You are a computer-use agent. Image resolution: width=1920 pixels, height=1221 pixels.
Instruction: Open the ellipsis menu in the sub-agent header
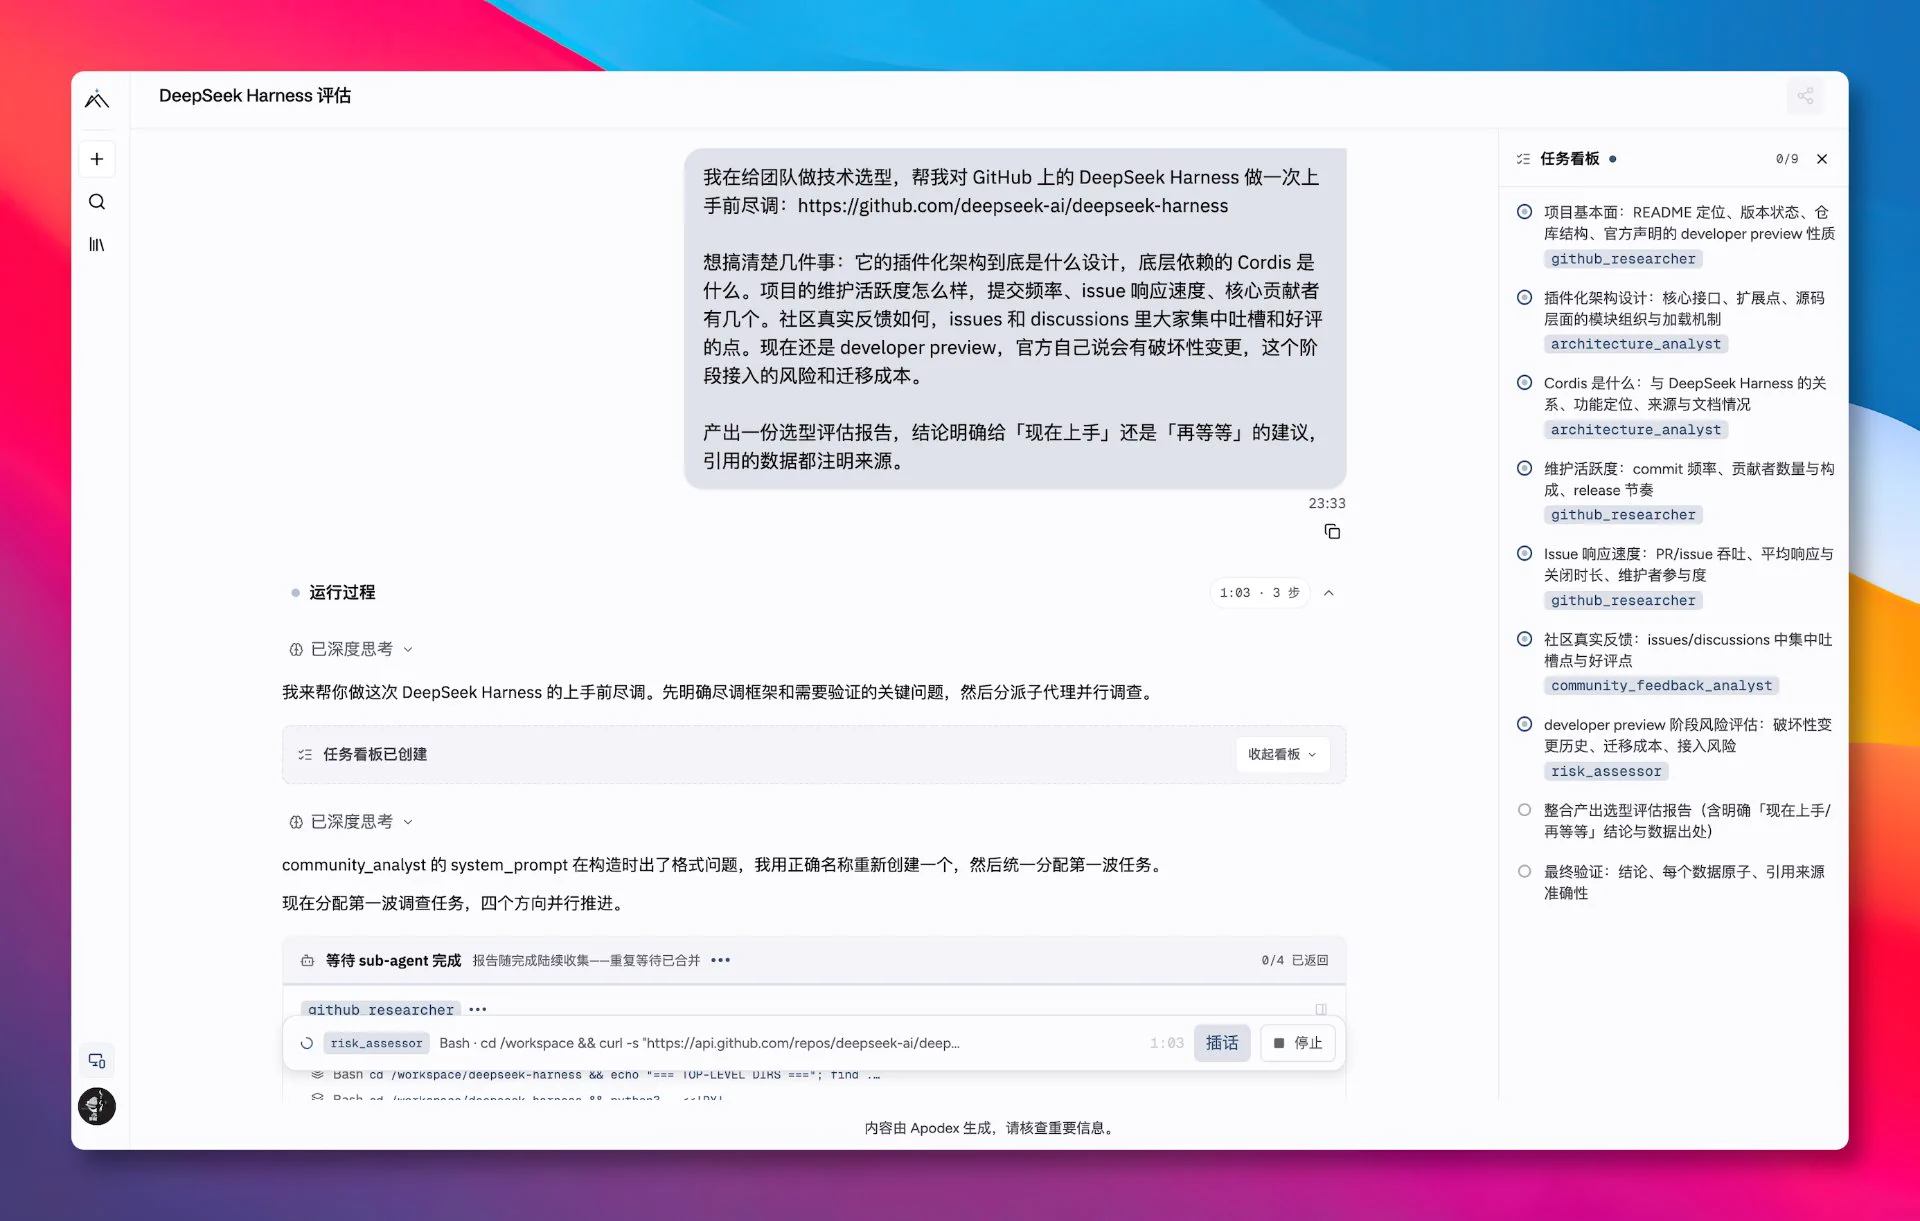tap(720, 961)
